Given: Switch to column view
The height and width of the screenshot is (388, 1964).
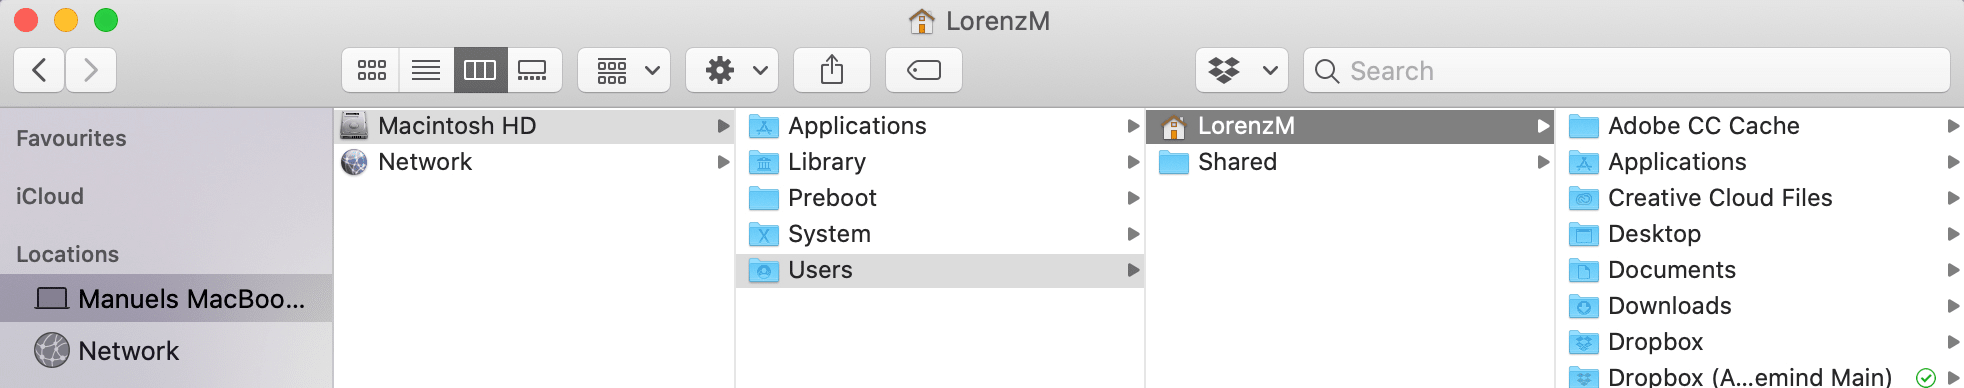Looking at the screenshot, I should 480,70.
